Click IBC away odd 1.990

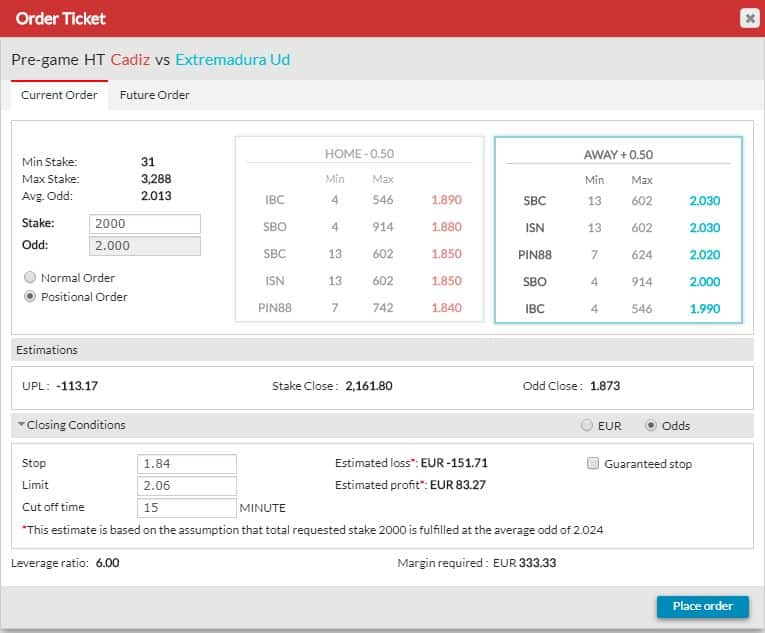705,309
